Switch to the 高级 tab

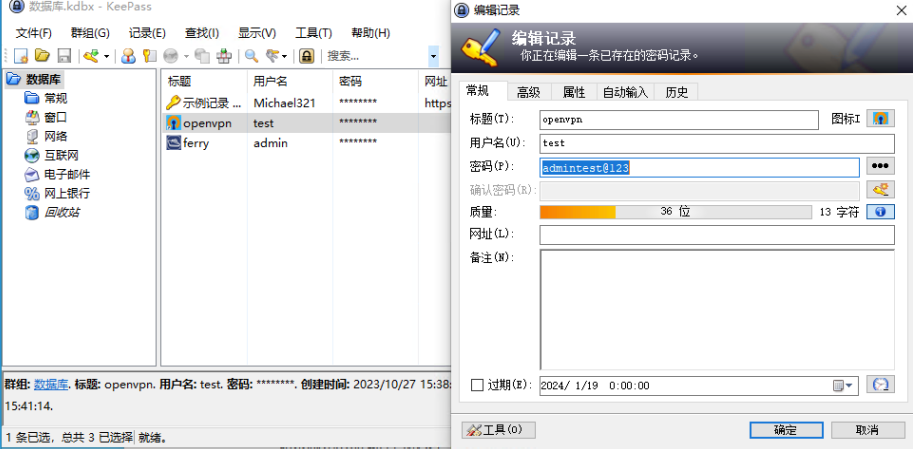529,92
